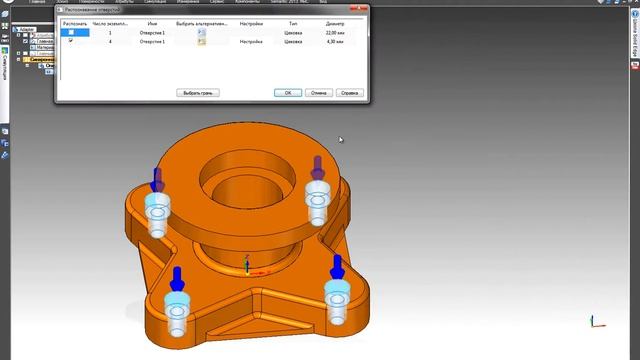Select Отверстие 1 name in the row with 4 instances
Screen dimensions: 640x360
pos(152,42)
